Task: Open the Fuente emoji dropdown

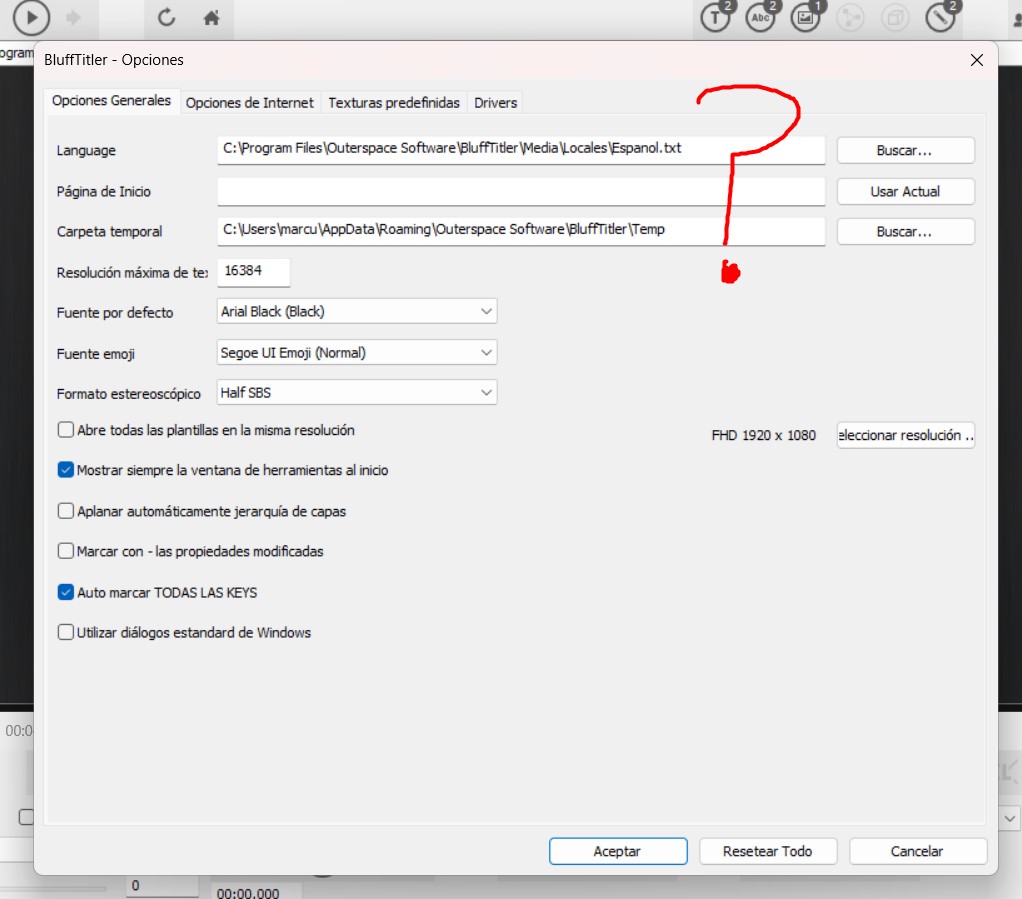Action: point(357,353)
